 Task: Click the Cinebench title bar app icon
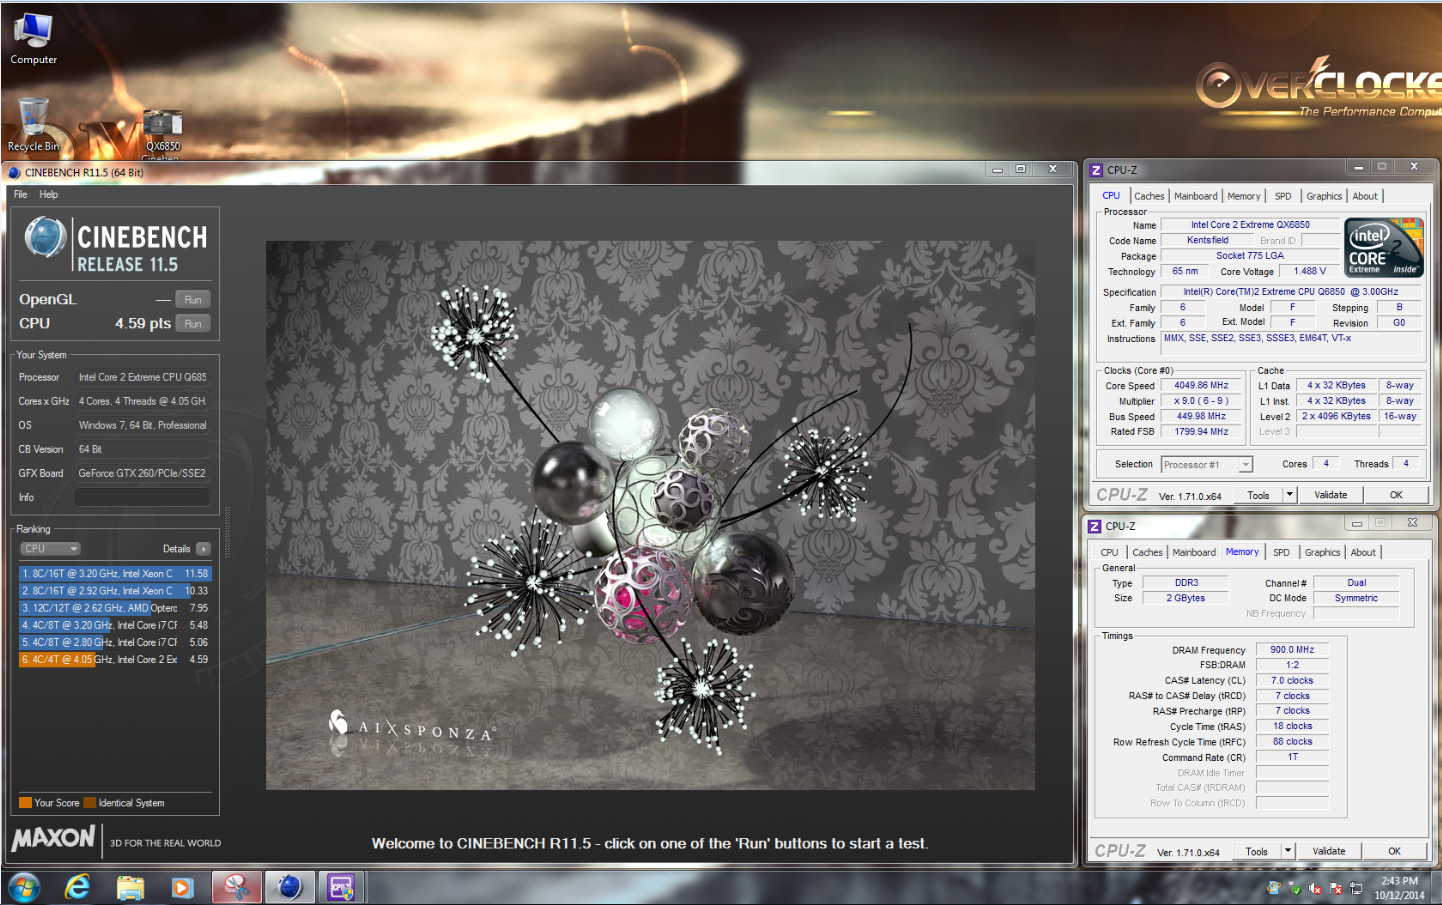pos(14,172)
